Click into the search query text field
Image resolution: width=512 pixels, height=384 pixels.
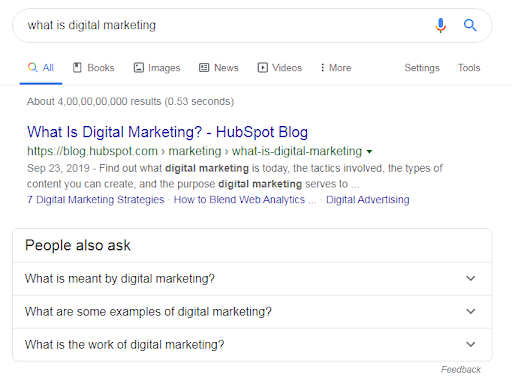227,25
